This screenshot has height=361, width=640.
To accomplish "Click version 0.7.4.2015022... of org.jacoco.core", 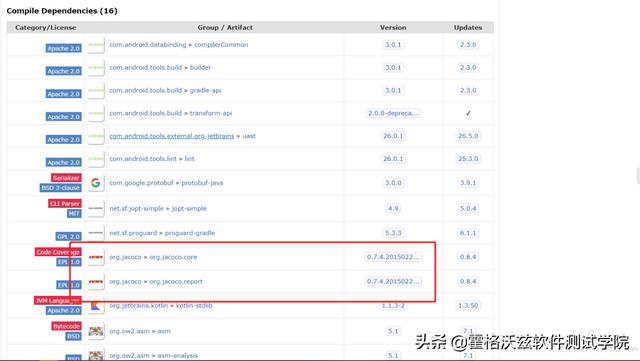I will pyautogui.click(x=393, y=257).
